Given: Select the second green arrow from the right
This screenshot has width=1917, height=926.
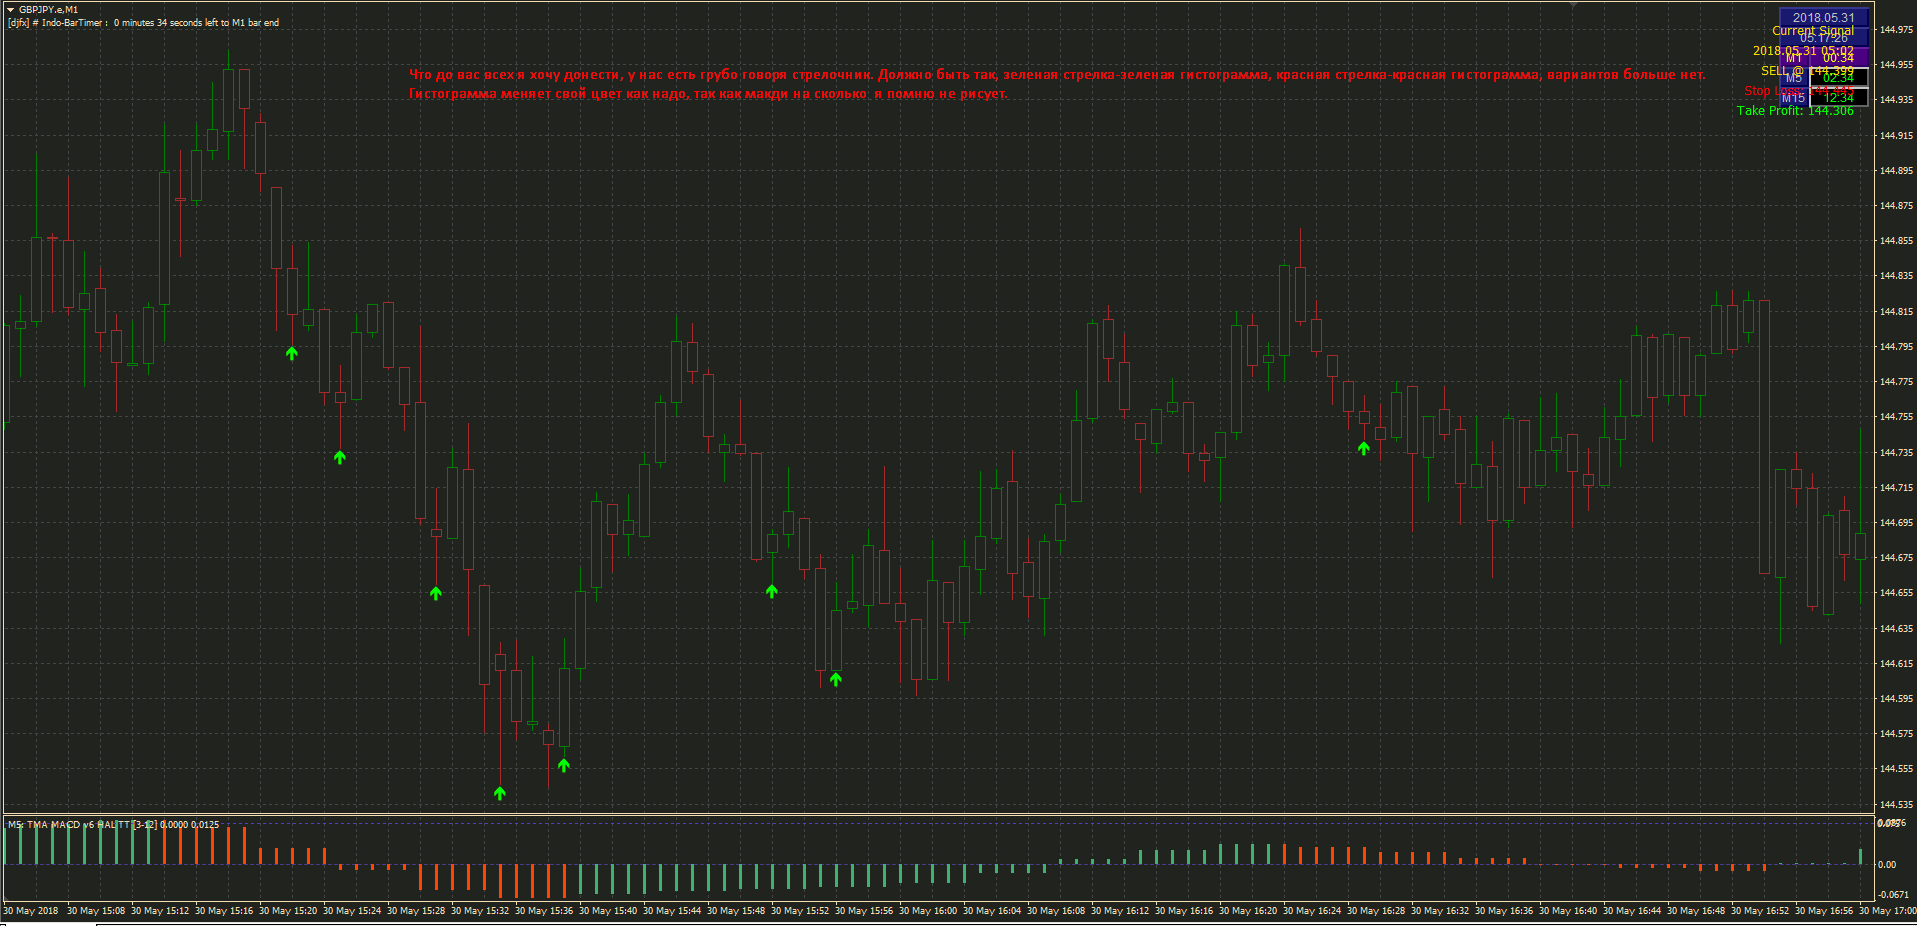Looking at the screenshot, I should point(836,679).
